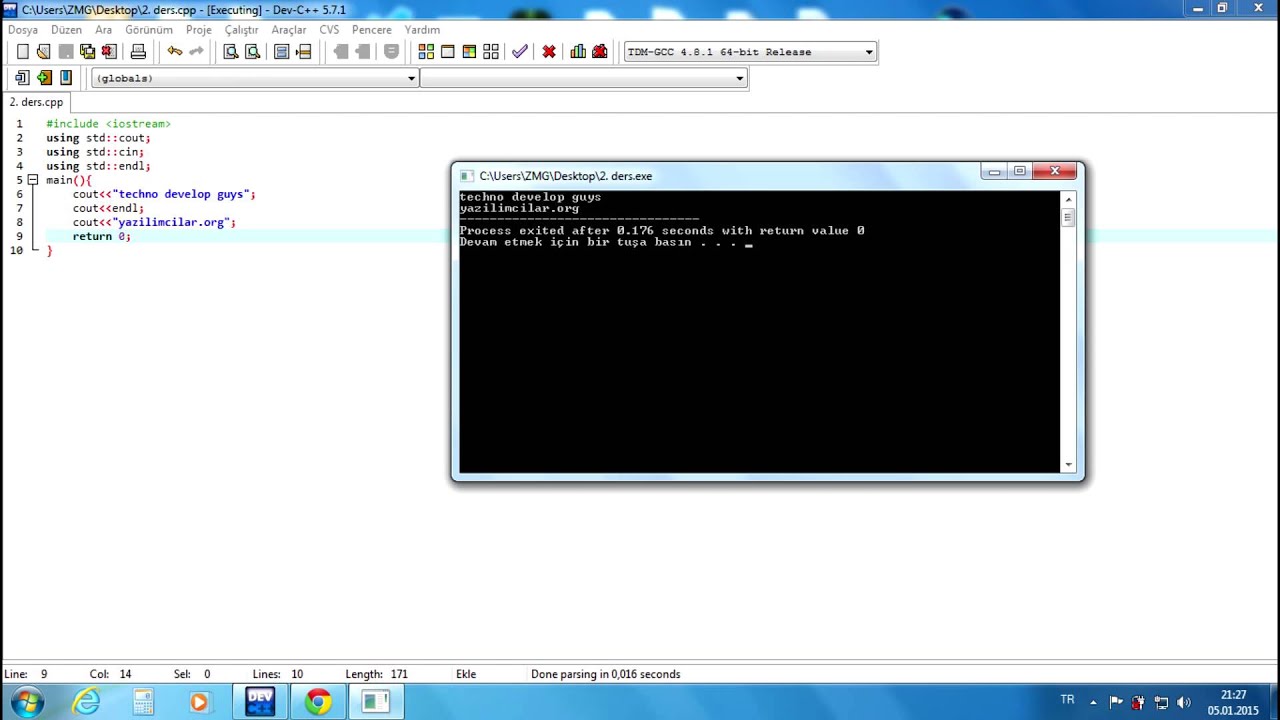Click the "techno develop guys" string in code
1280x720 pixels.
pyautogui.click(x=181, y=194)
